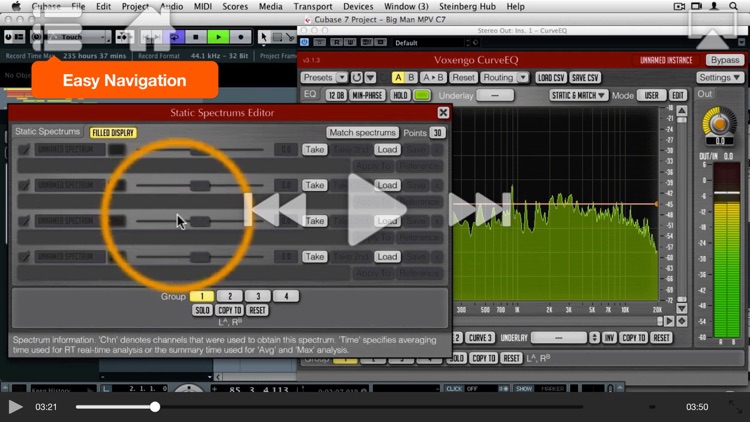This screenshot has width=750, height=422.
Task: Select the B state in A/B comparison
Action: click(410, 78)
